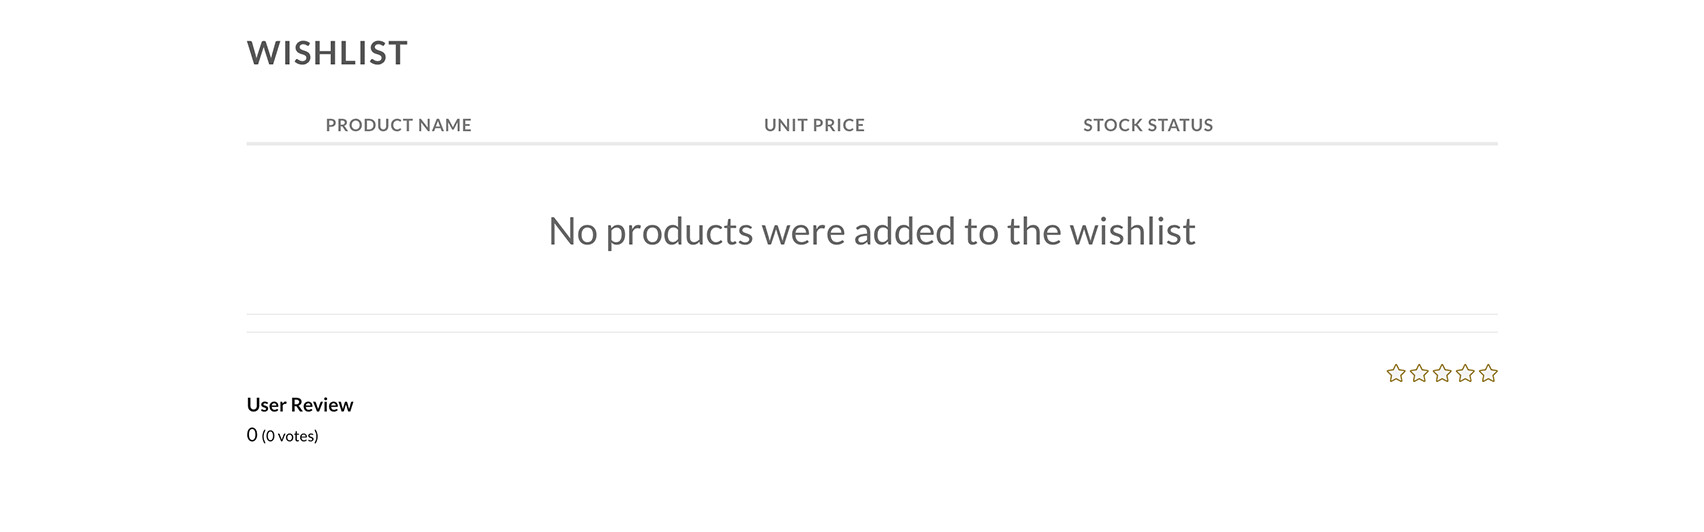Give a three-star rating via the middle star
1704x532 pixels.
(1442, 374)
